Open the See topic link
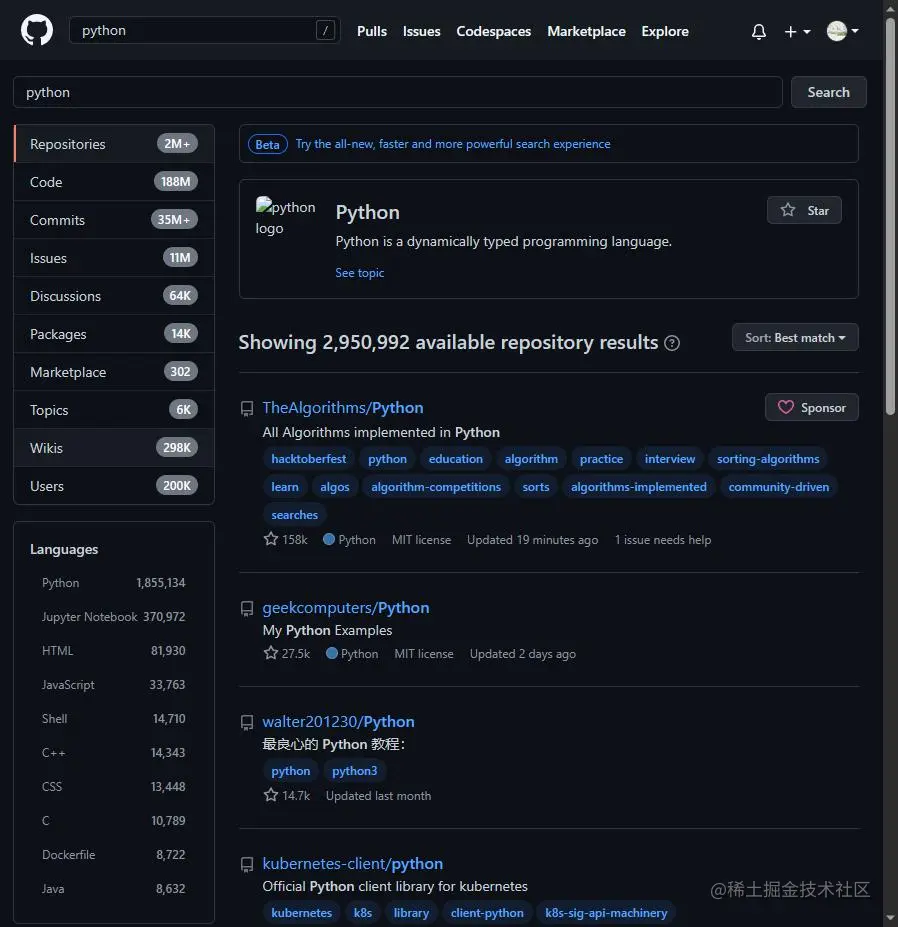Screen dimensions: 898x927 coord(359,273)
